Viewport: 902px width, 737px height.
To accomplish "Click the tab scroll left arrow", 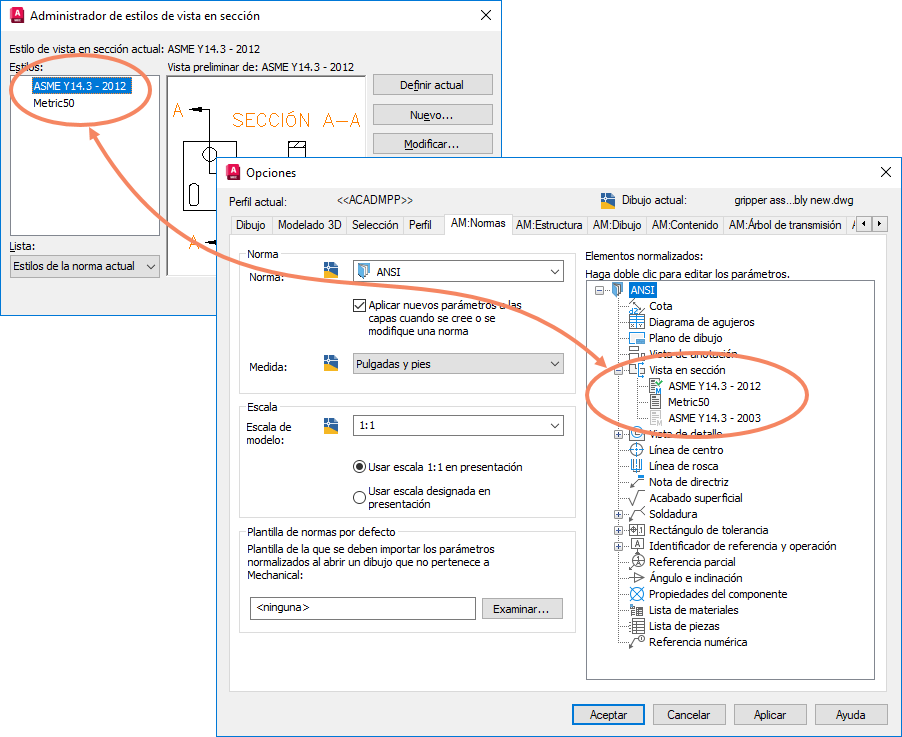I will [x=864, y=224].
